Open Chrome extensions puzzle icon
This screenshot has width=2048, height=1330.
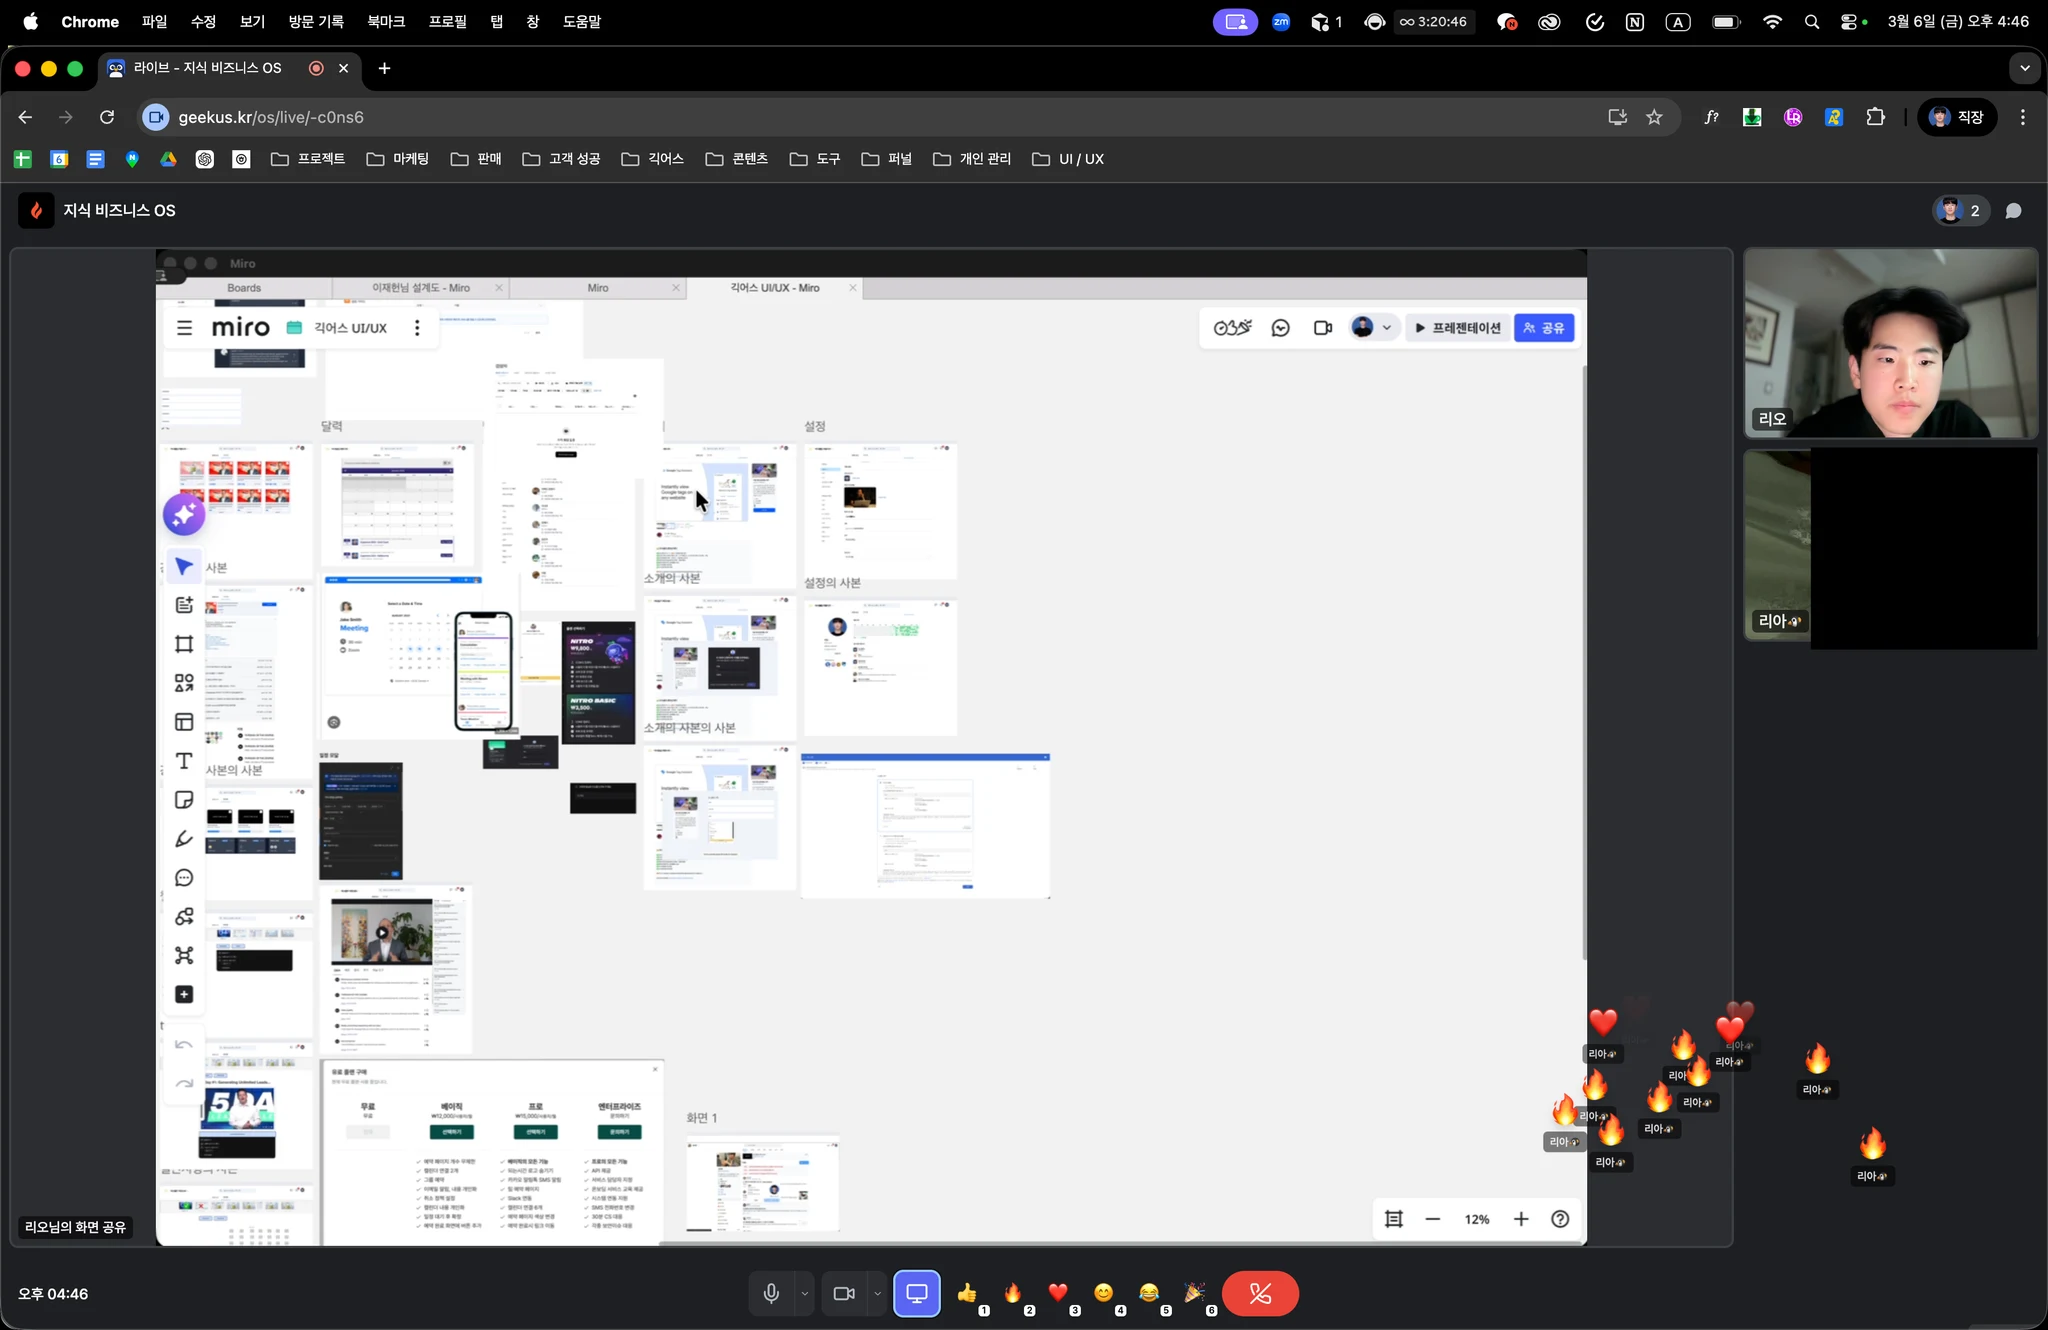tap(1875, 117)
